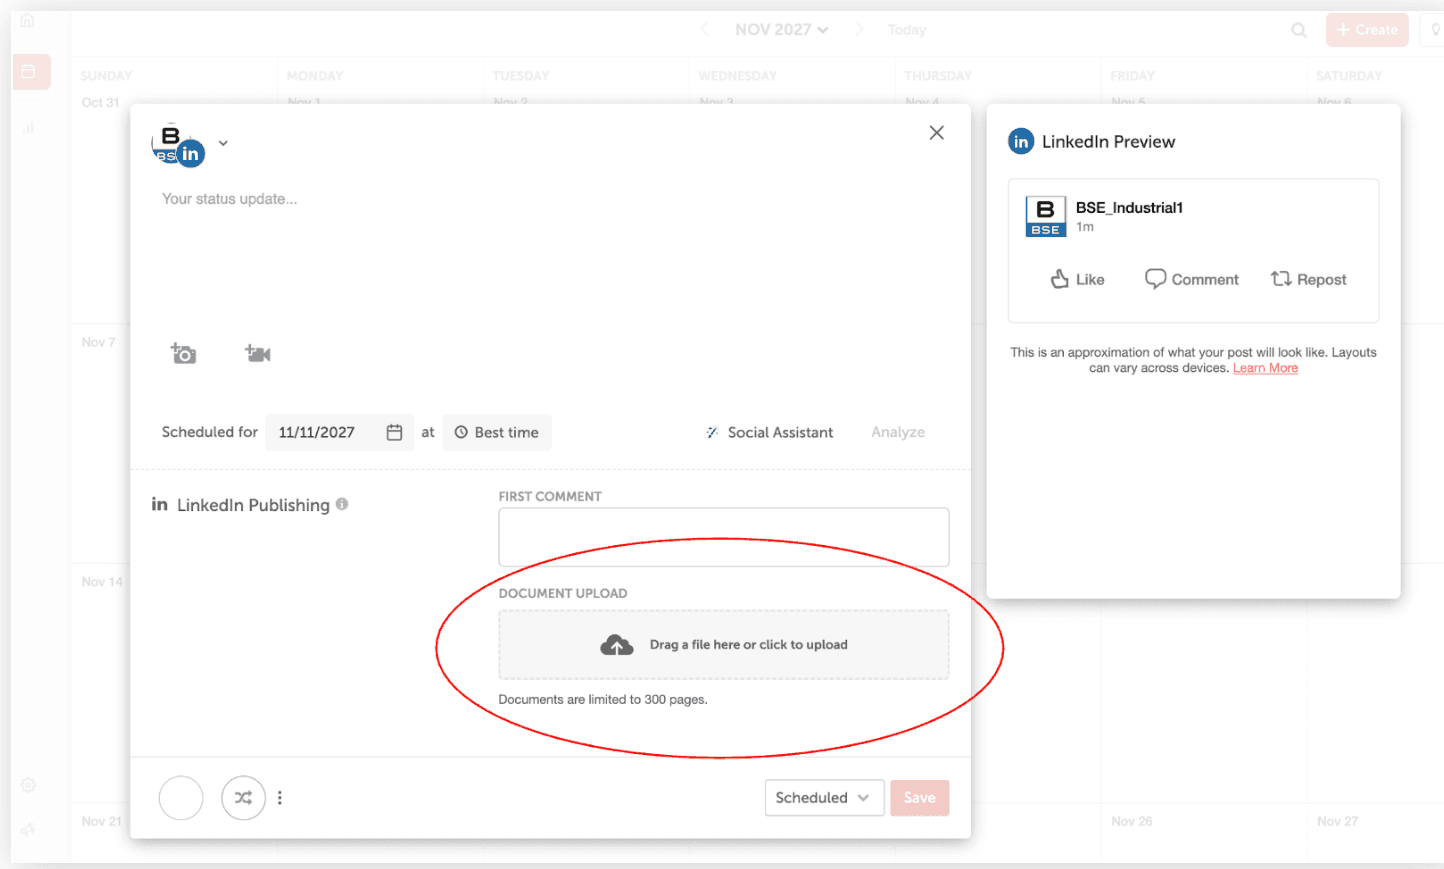
Task: Close the post composer dialog
Action: click(x=936, y=133)
